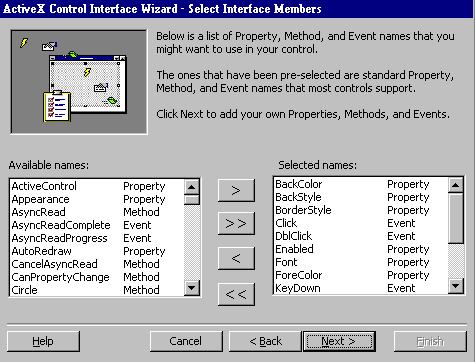The image size is (475, 362).
Task: Select BackColor in Selected names
Action: coord(361,184)
